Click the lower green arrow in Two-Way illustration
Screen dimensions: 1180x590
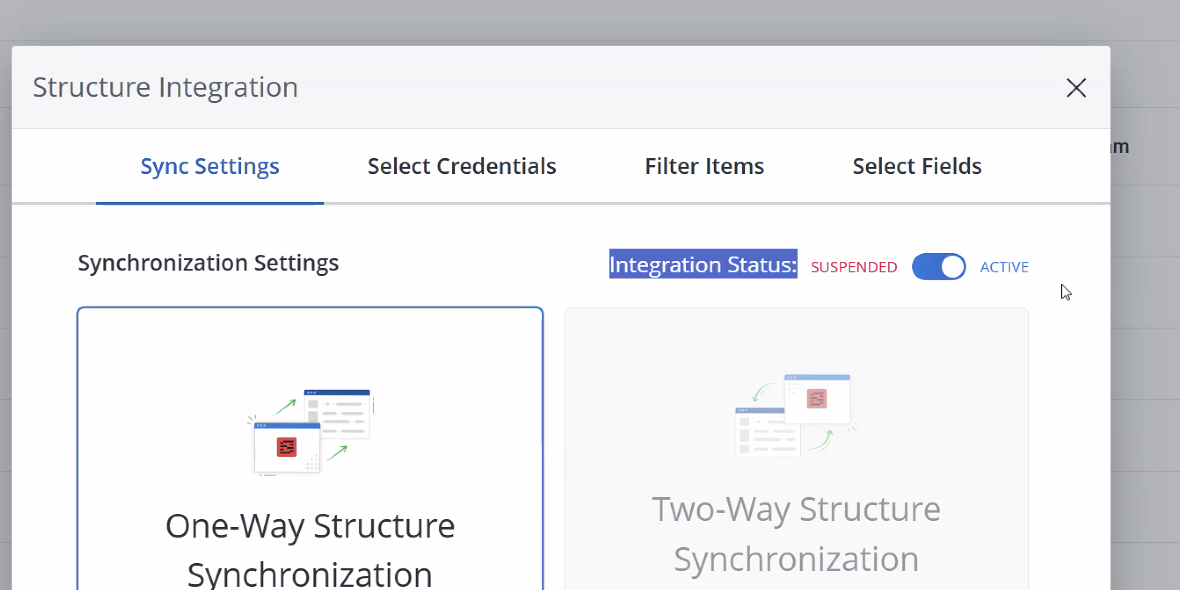(x=821, y=441)
